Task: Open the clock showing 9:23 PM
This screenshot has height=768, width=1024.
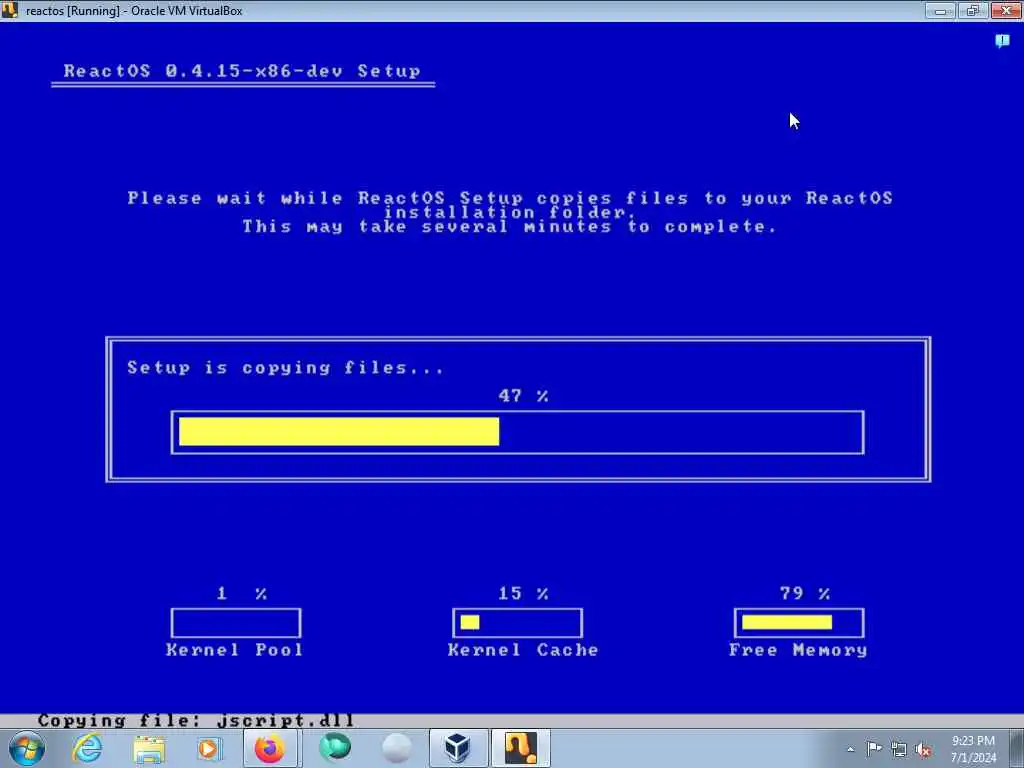Action: (973, 749)
